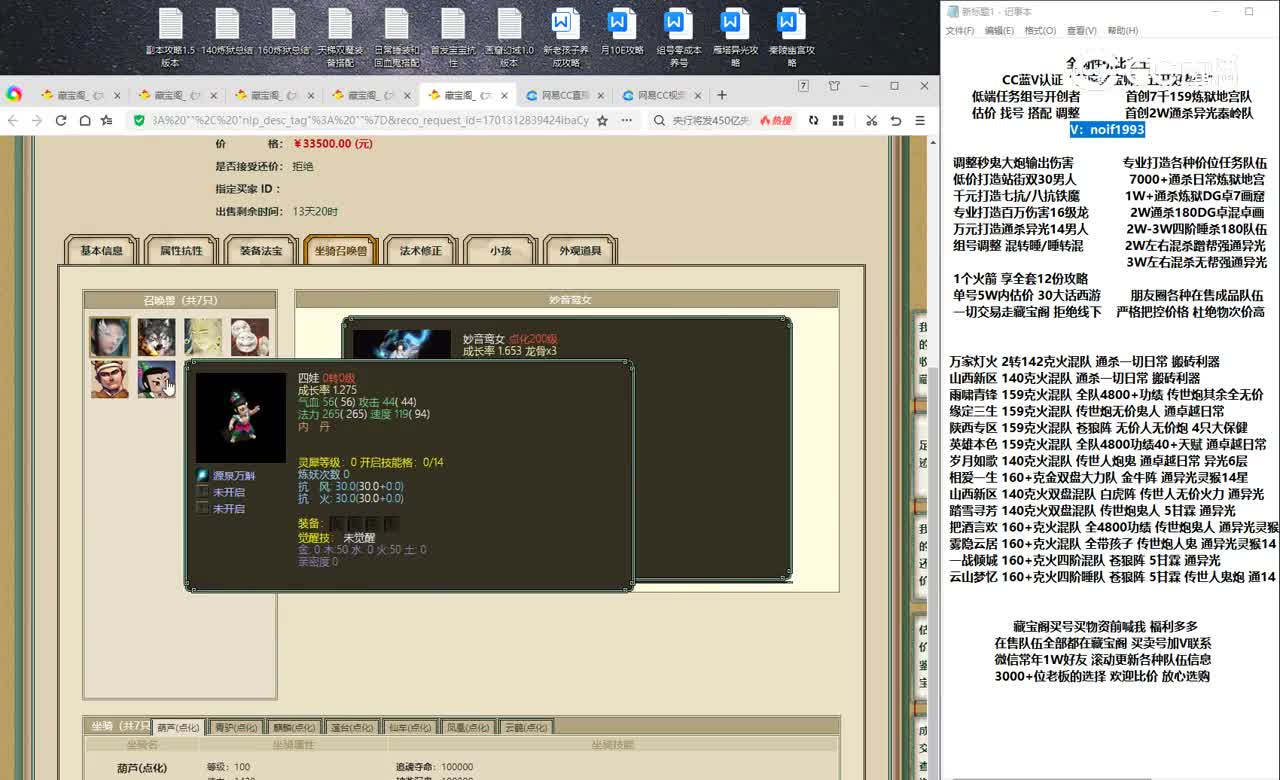The width and height of the screenshot is (1280, 780).
Task: Click the browser address bar URL
Action: point(370,120)
